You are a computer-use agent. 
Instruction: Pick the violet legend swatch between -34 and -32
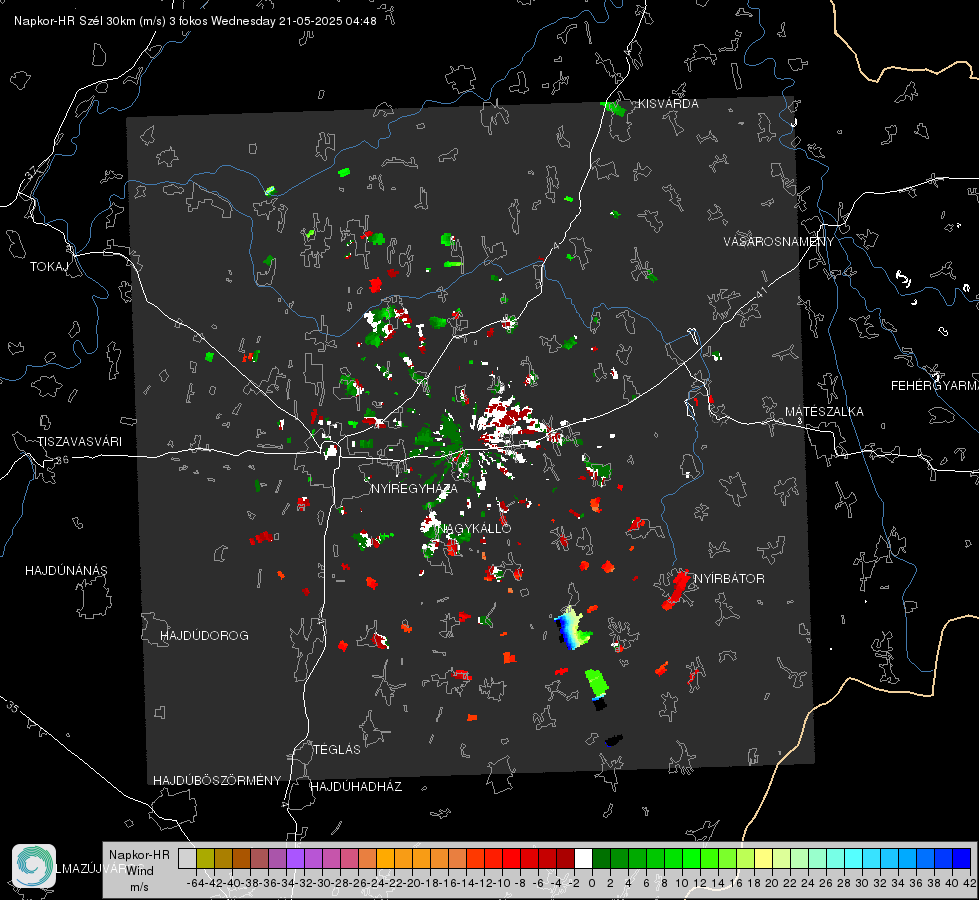pyautogui.click(x=295, y=858)
